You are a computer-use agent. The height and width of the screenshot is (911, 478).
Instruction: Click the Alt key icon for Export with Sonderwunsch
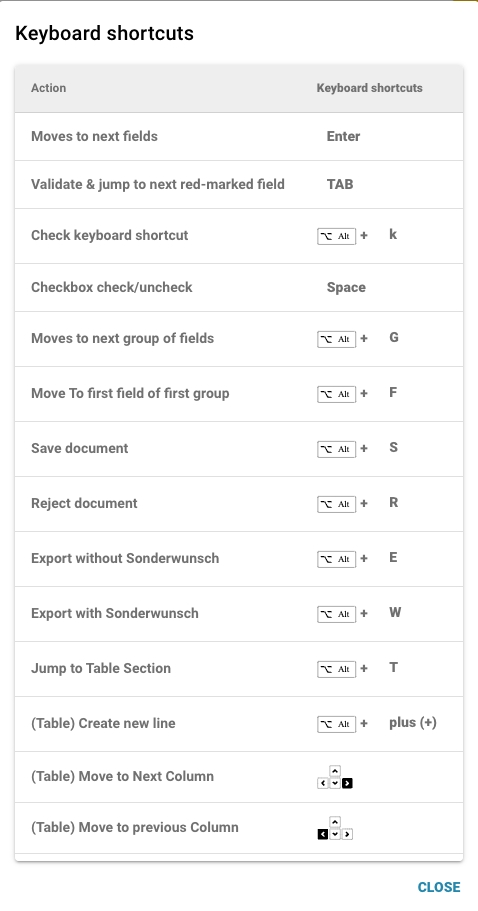(x=336, y=614)
